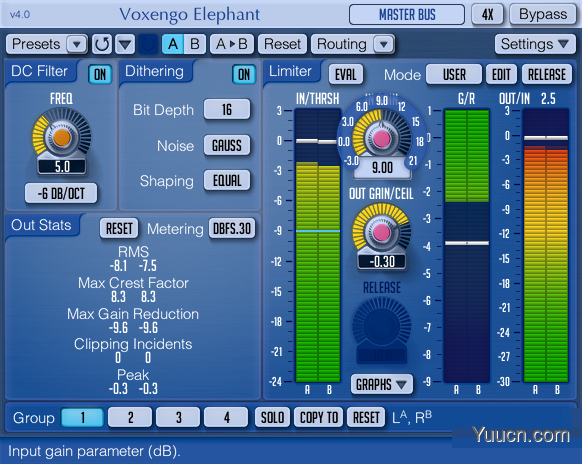
Task: Click the OUT/IN level meter
Action: pyautogui.click(x=546, y=245)
